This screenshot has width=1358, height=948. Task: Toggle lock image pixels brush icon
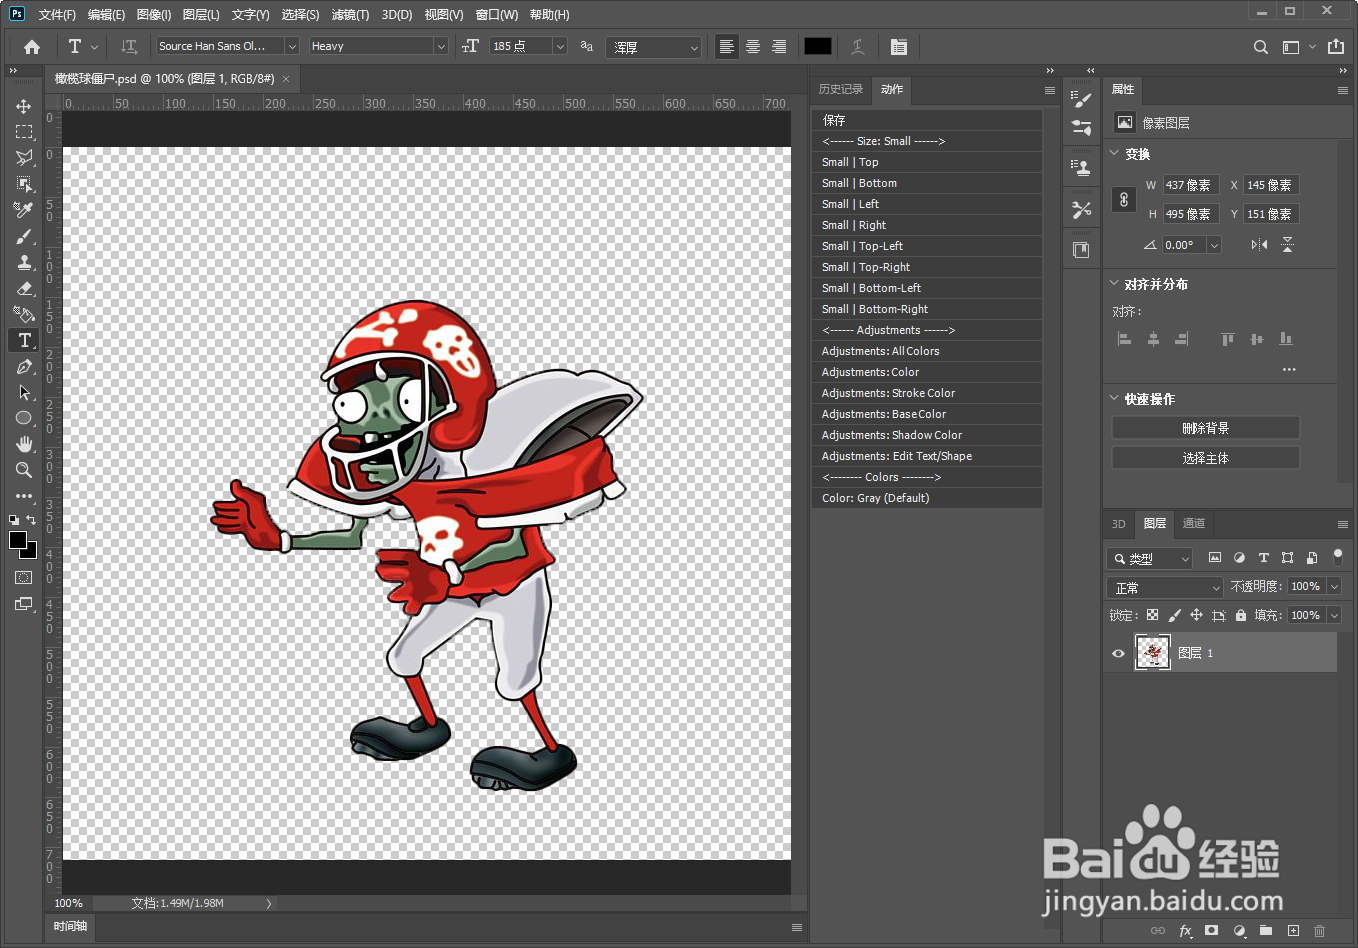coord(1174,615)
